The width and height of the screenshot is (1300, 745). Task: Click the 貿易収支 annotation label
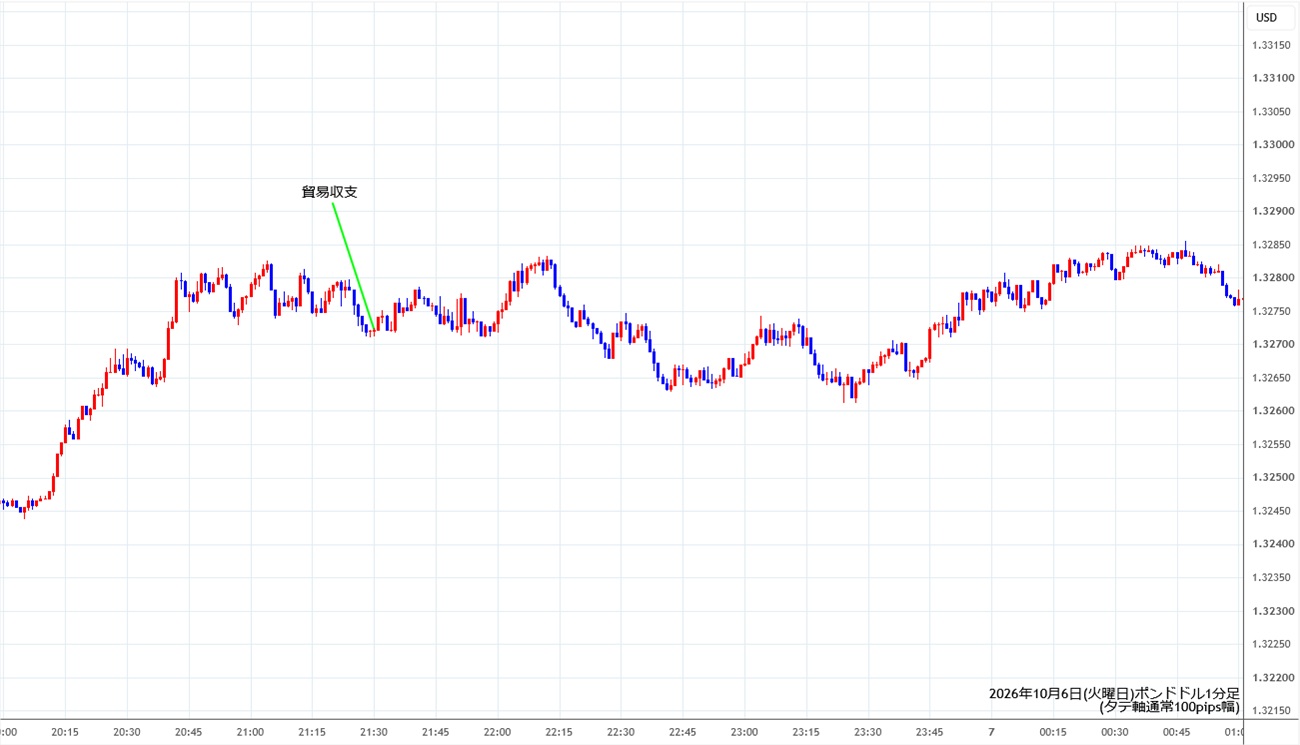point(329,192)
